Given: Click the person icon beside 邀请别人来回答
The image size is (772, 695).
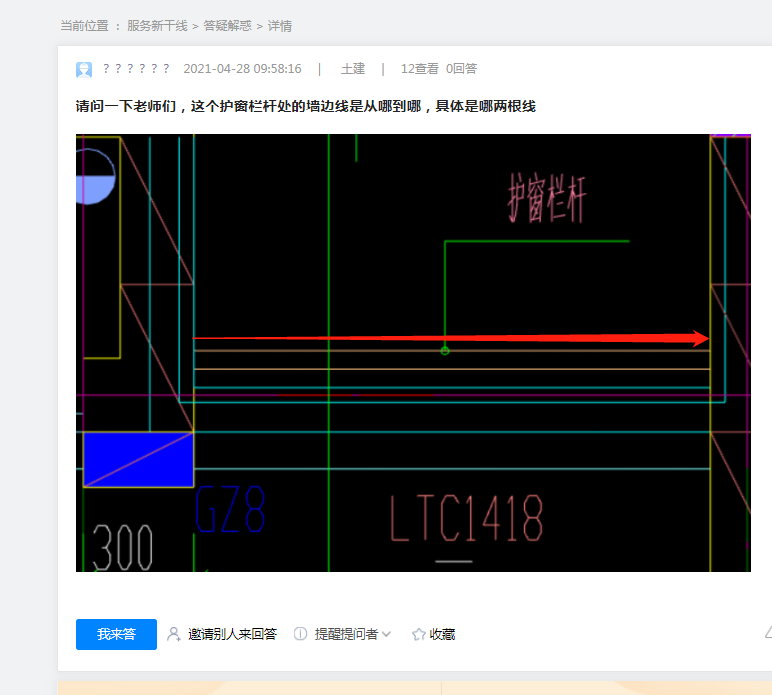Looking at the screenshot, I should click(173, 634).
